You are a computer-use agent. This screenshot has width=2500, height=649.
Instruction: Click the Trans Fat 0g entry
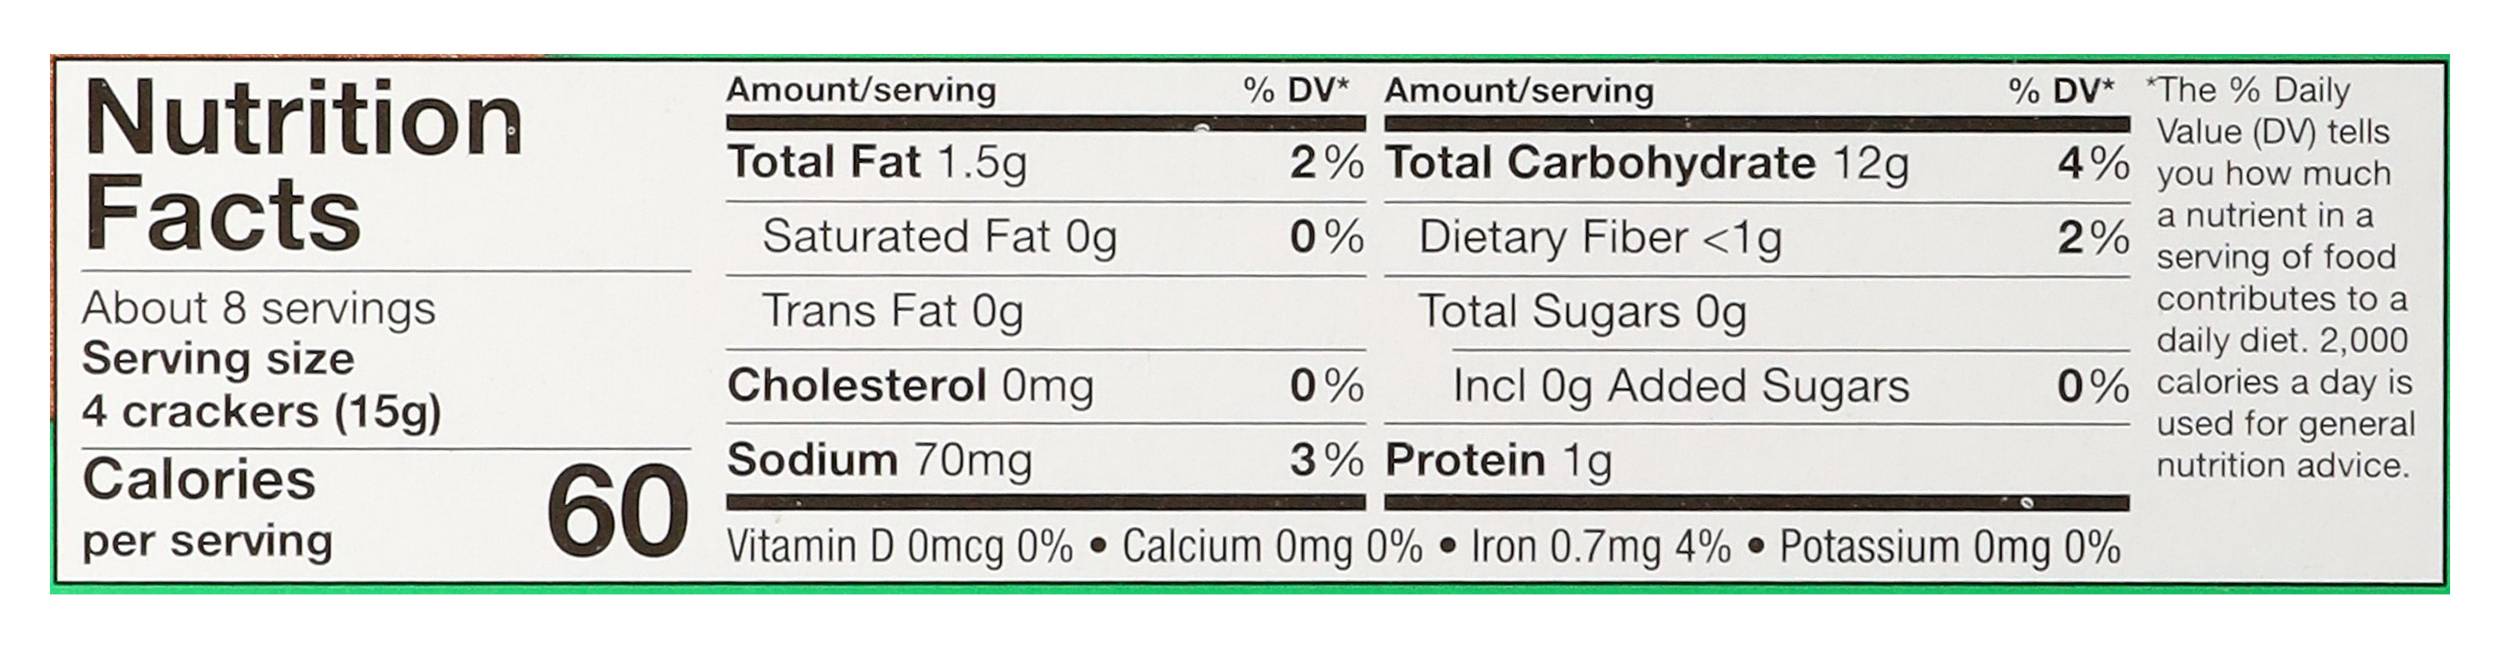(x=892, y=312)
